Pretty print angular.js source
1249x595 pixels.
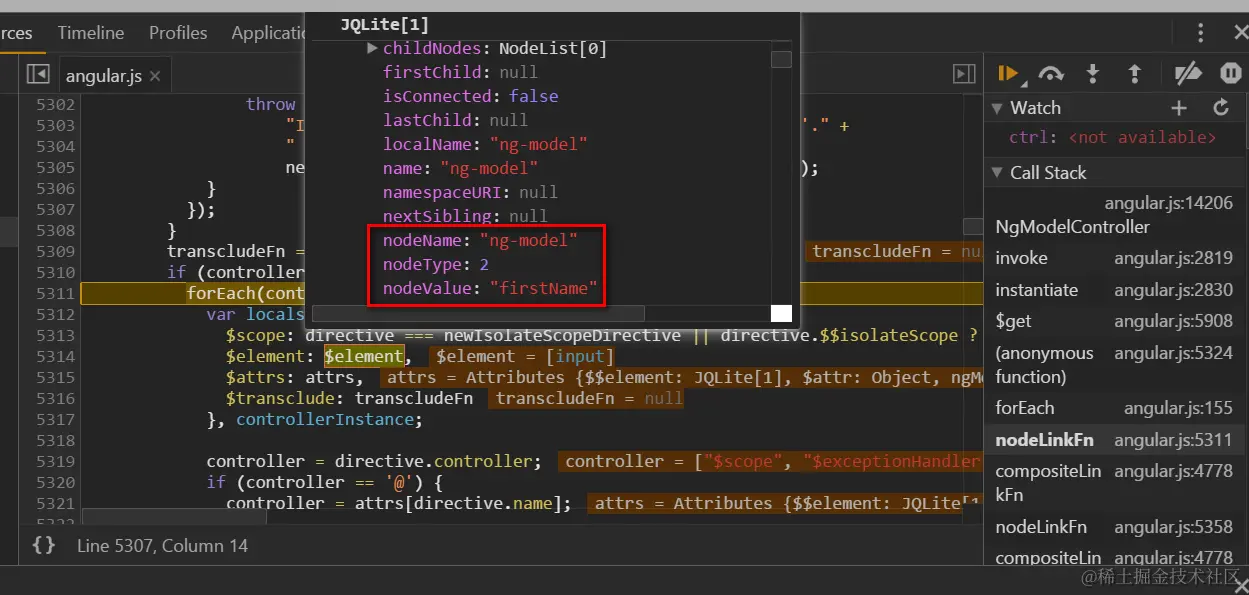click(x=43, y=545)
